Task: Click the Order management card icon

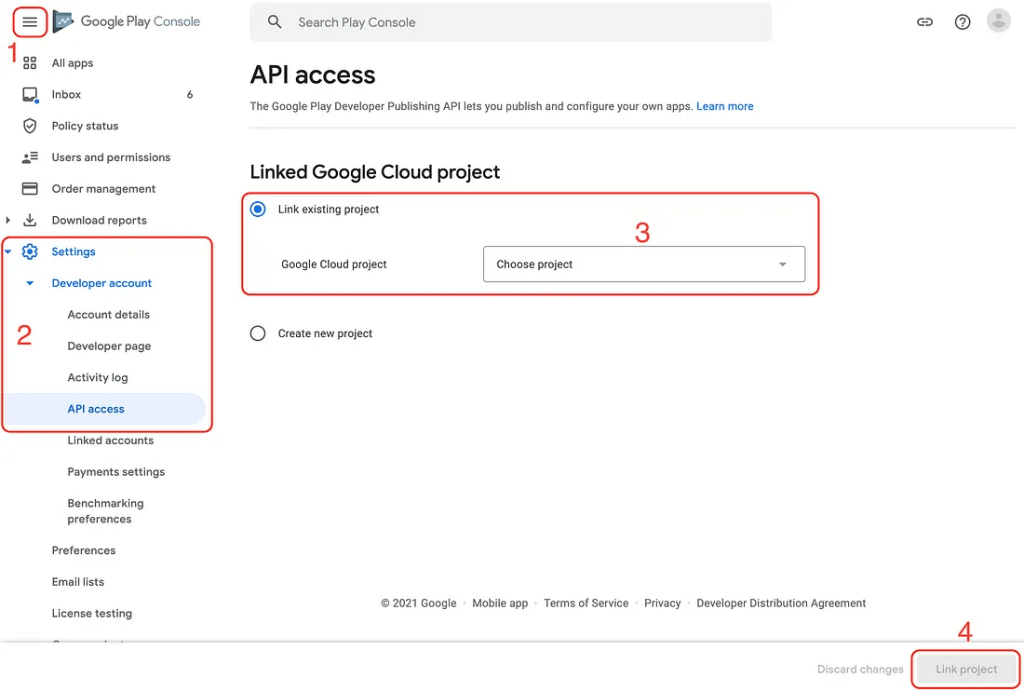Action: pyautogui.click(x=29, y=189)
